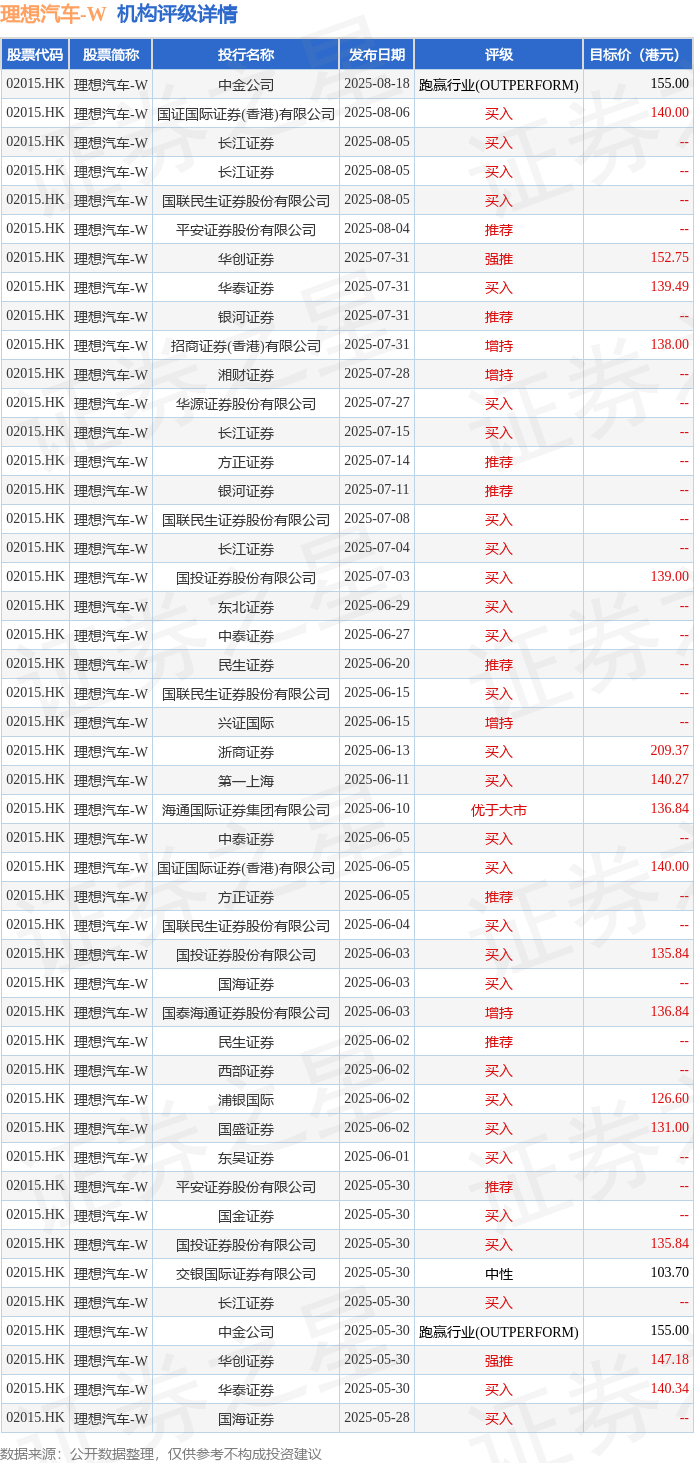Select the 第一上海 cell
The image size is (694, 1463).
pos(246,781)
